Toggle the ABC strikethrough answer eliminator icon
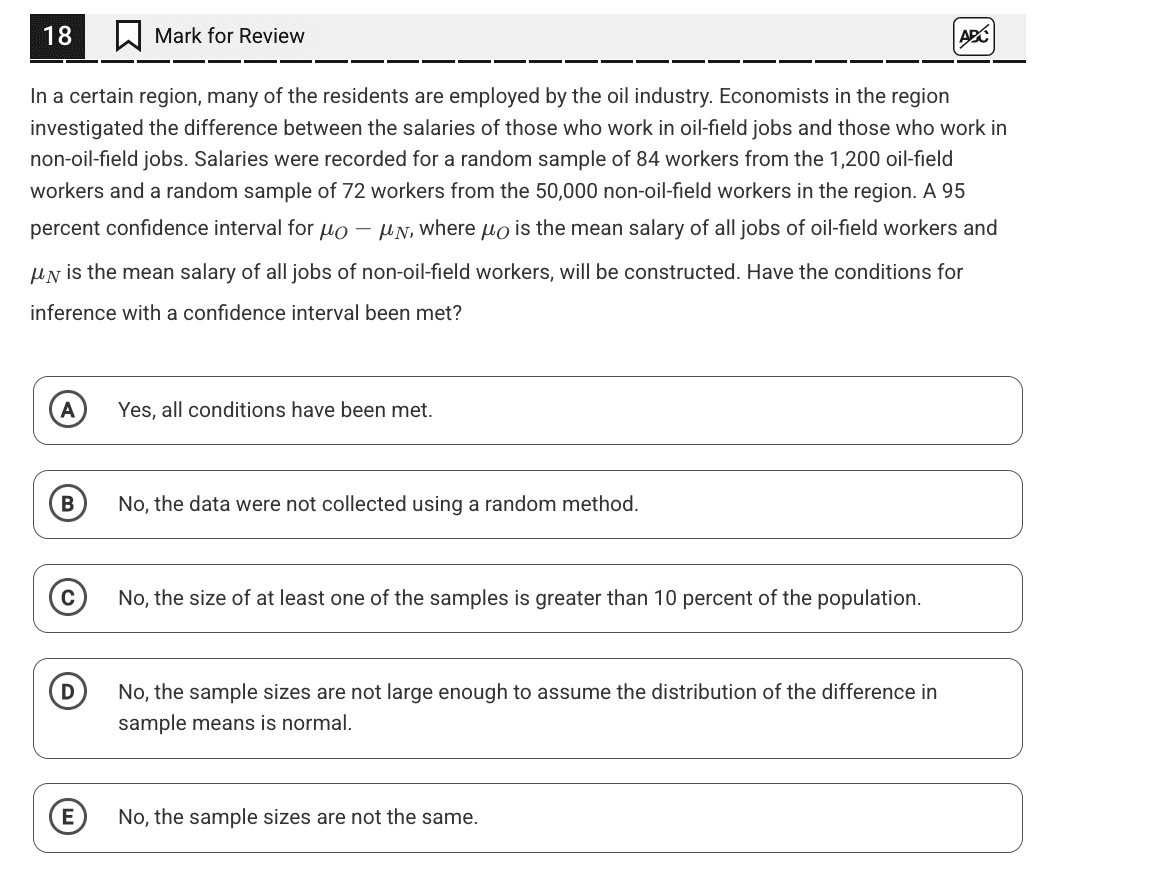 click(973, 36)
